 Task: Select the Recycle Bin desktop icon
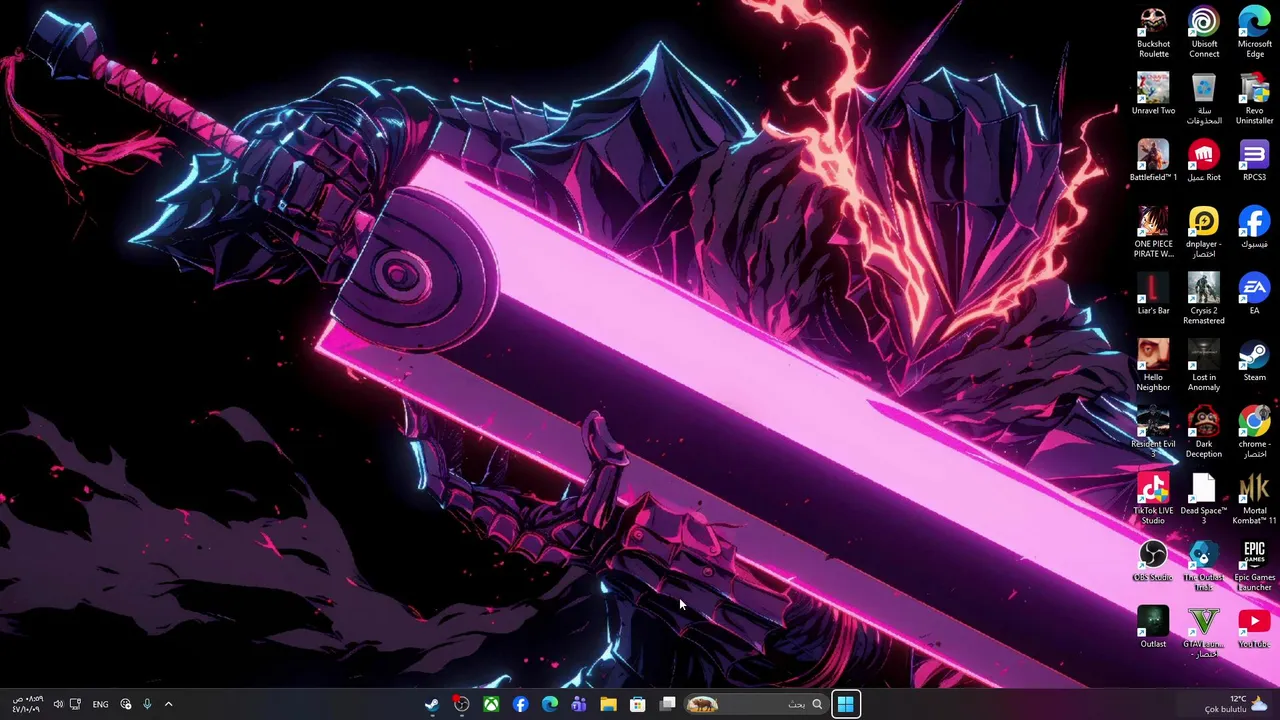pos(1204,99)
